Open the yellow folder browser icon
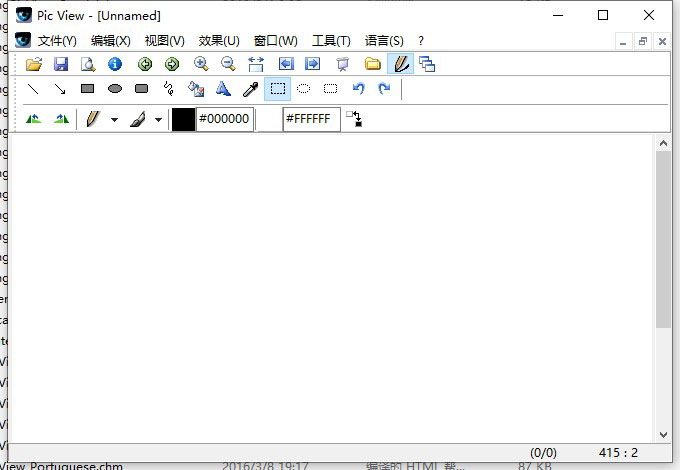Viewport: 680px width, 470px height. coord(373,64)
